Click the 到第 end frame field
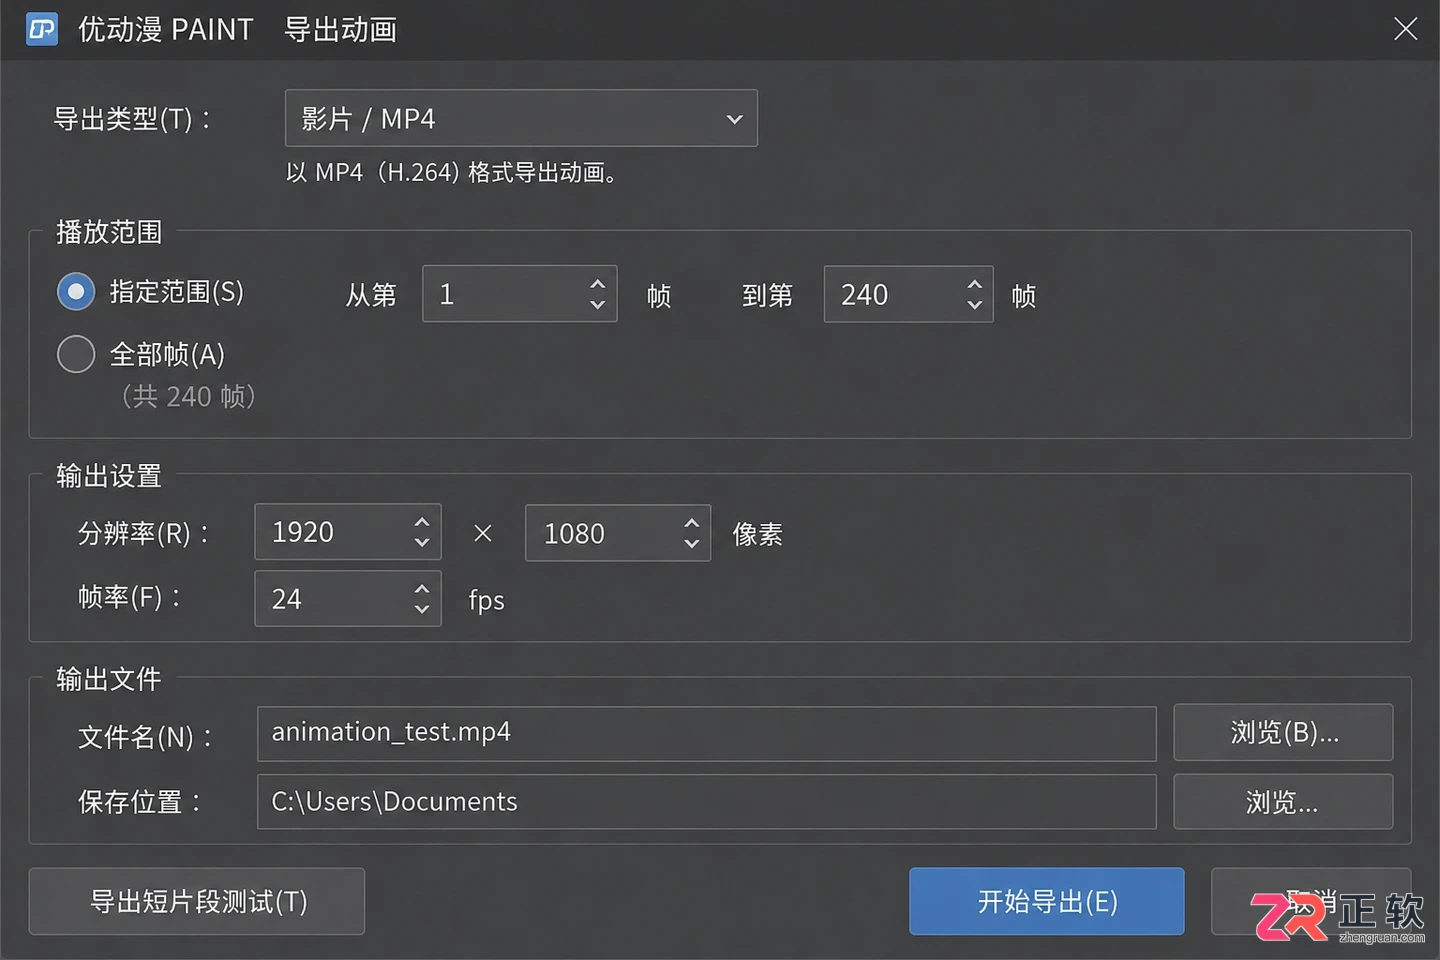1440x960 pixels. [x=908, y=294]
